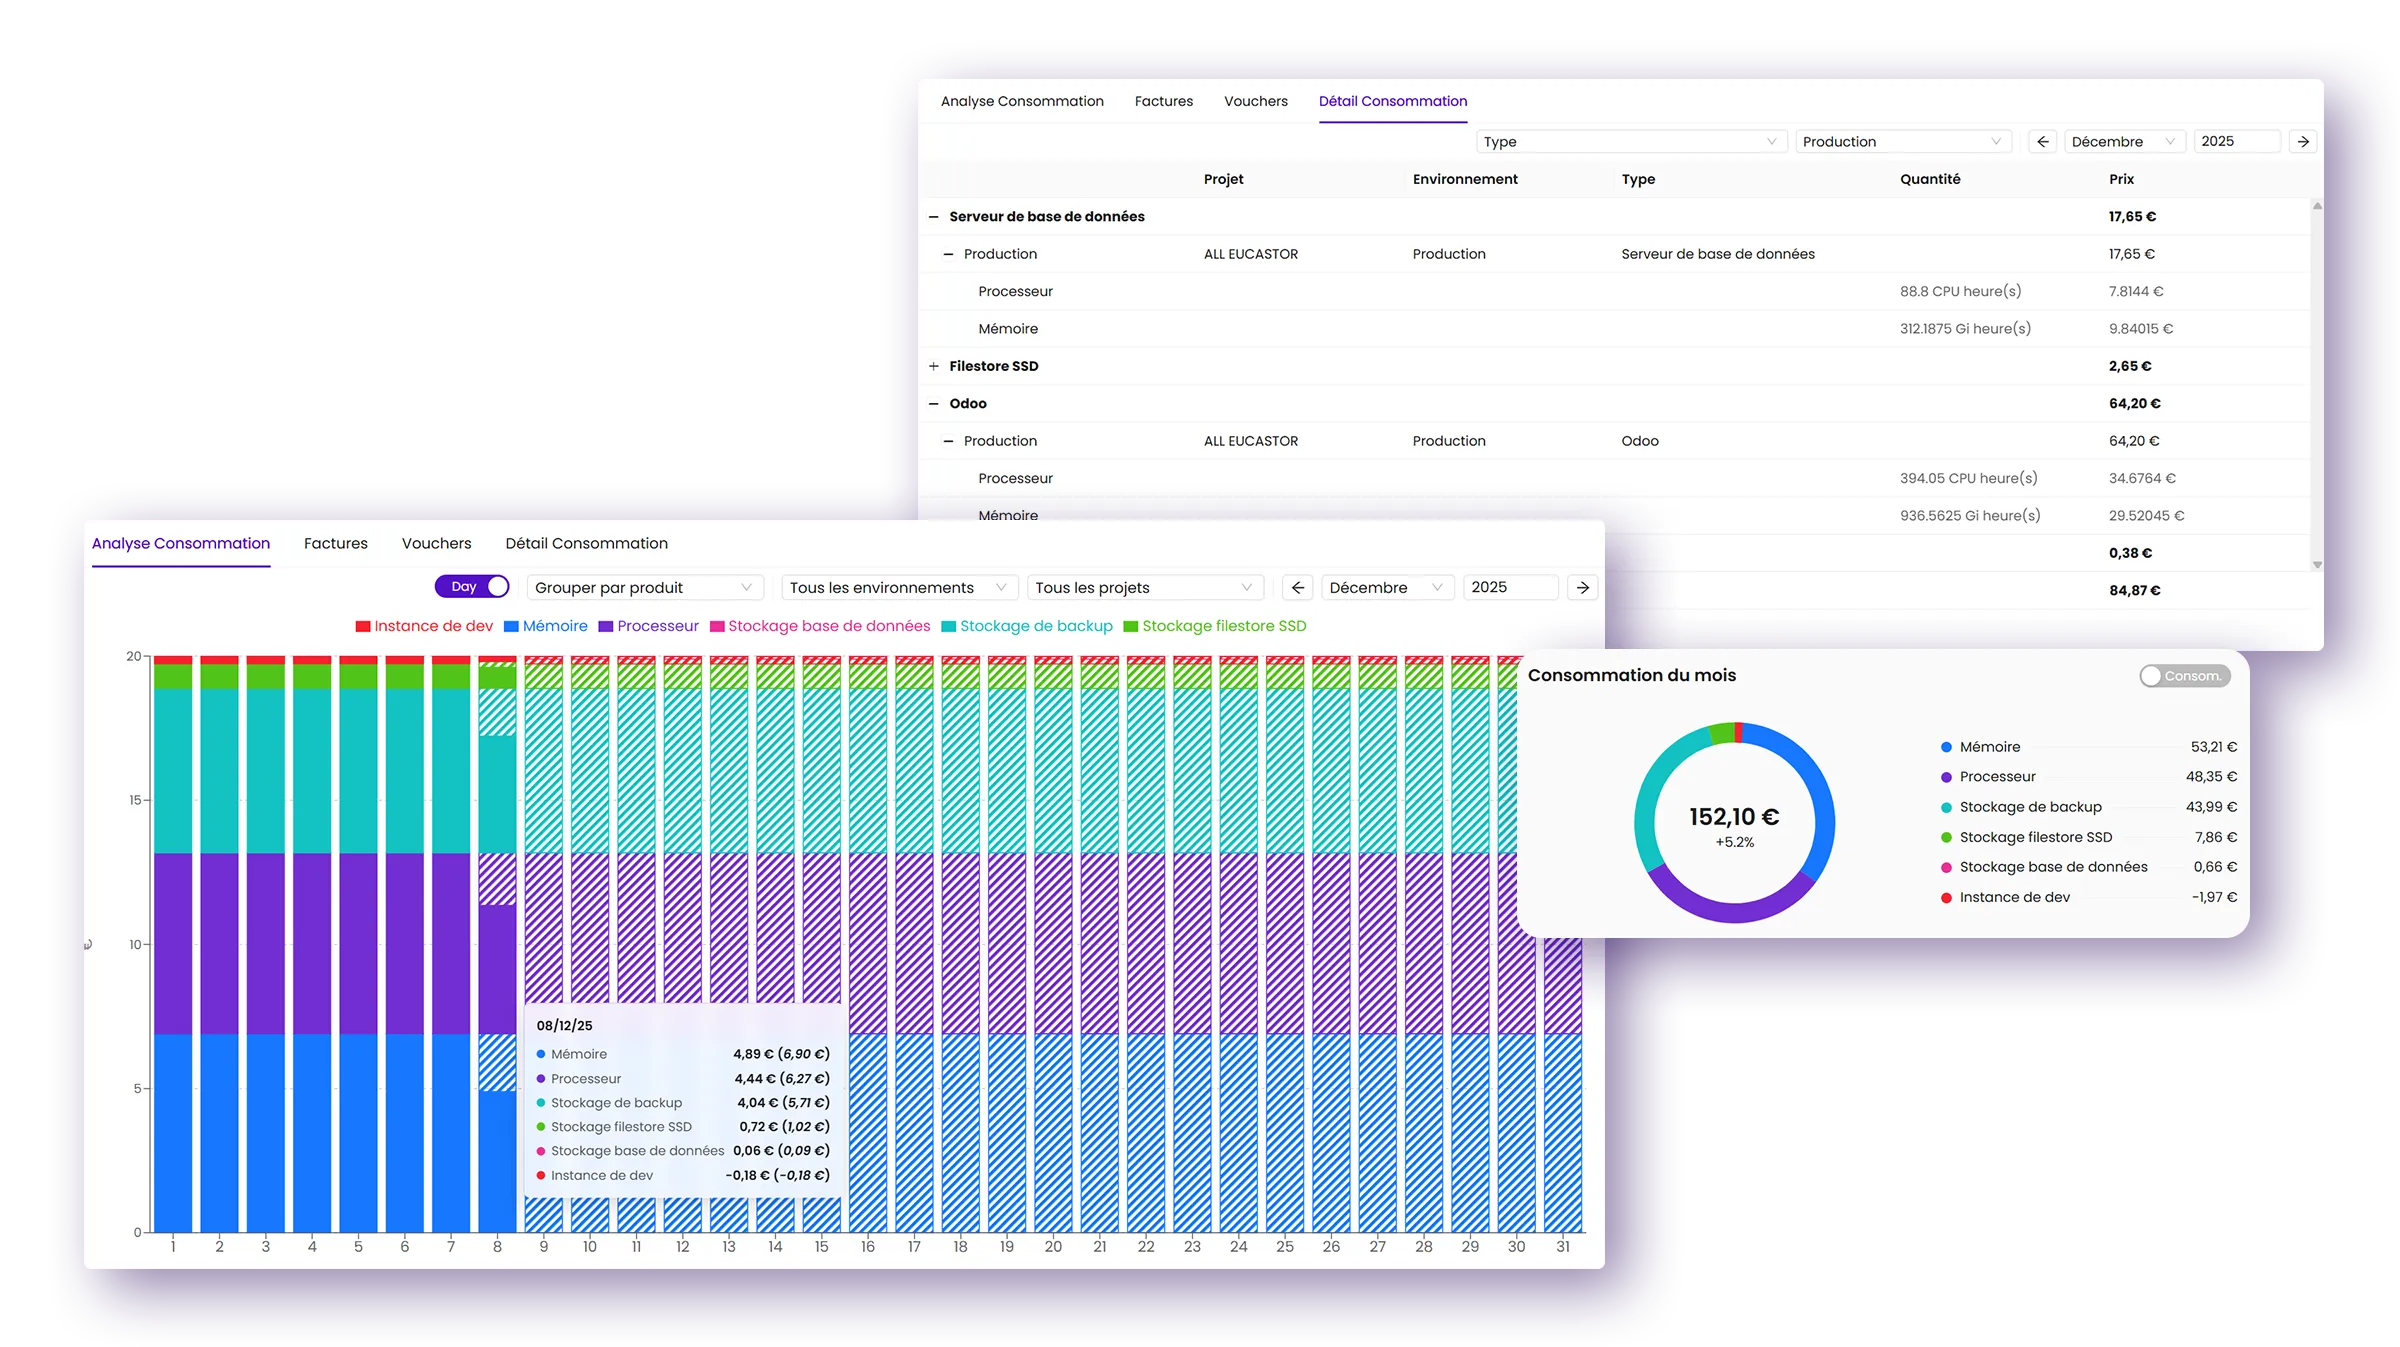Toggle Mémoire series in chart legend
2400x1347 pixels.
546,626
